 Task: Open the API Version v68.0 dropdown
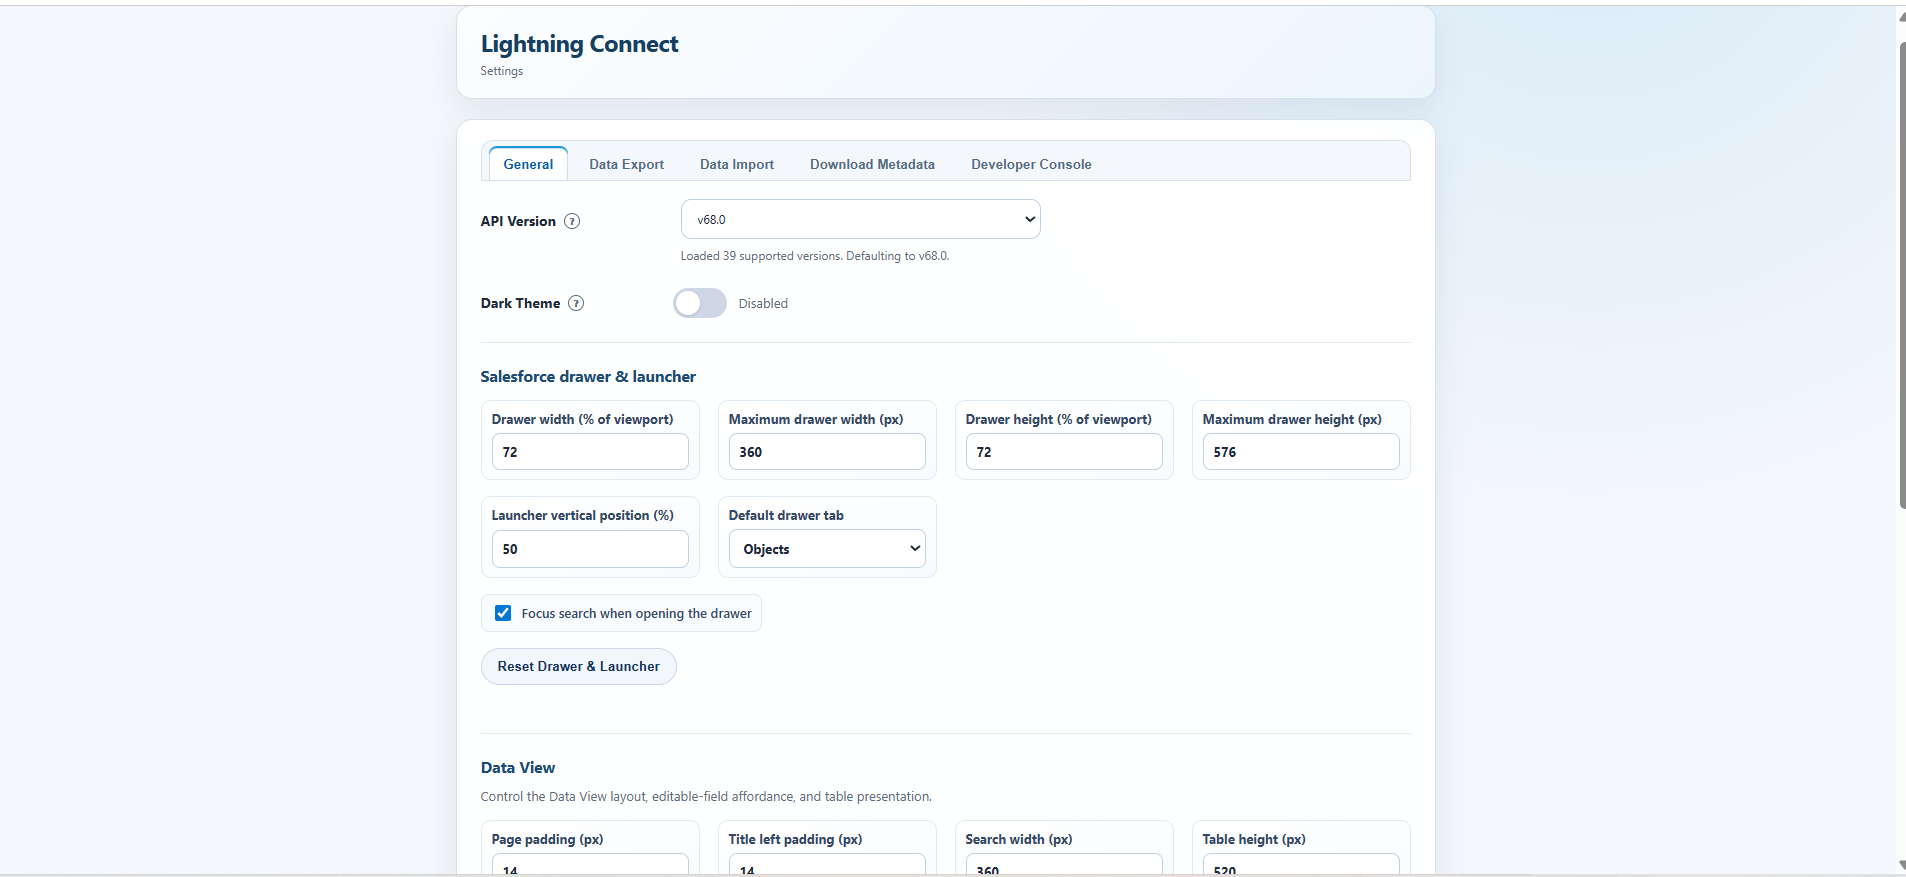pyautogui.click(x=861, y=219)
